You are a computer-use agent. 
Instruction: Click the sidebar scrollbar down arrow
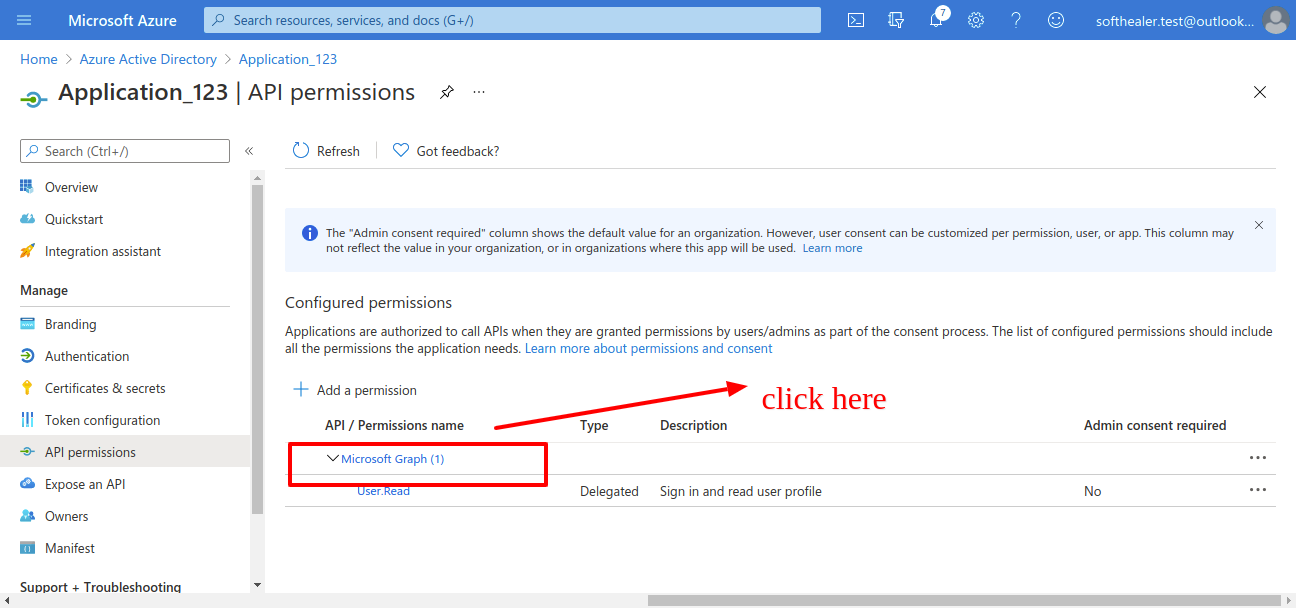(257, 585)
